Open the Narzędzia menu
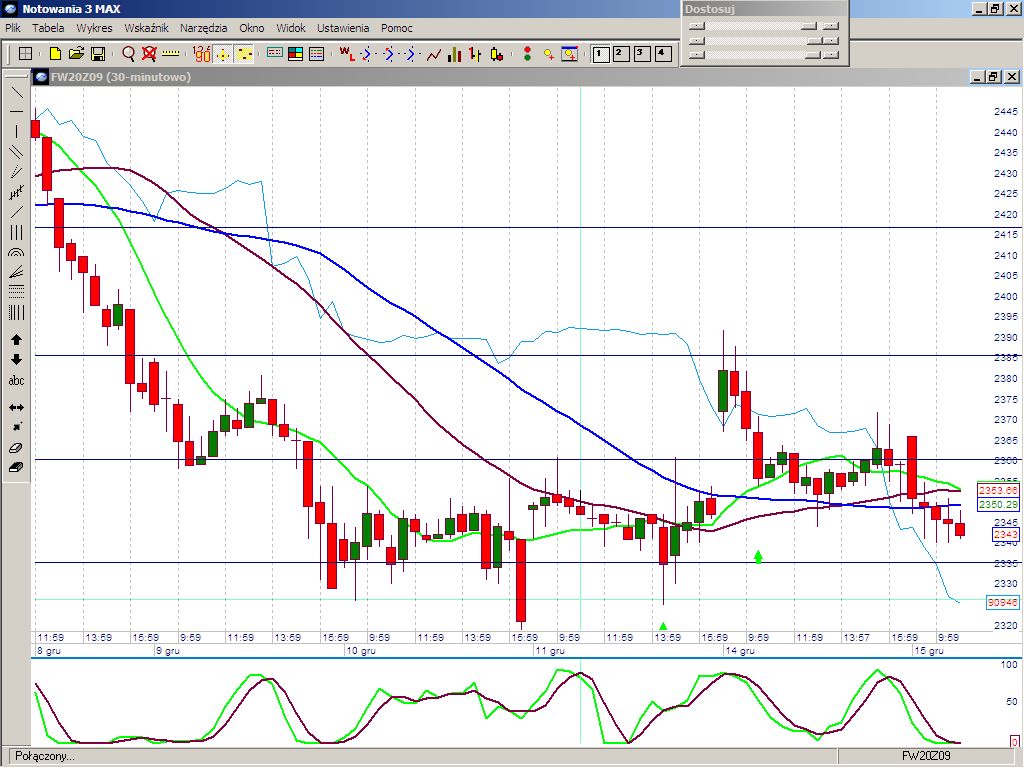This screenshot has width=1024, height=768. pyautogui.click(x=203, y=28)
